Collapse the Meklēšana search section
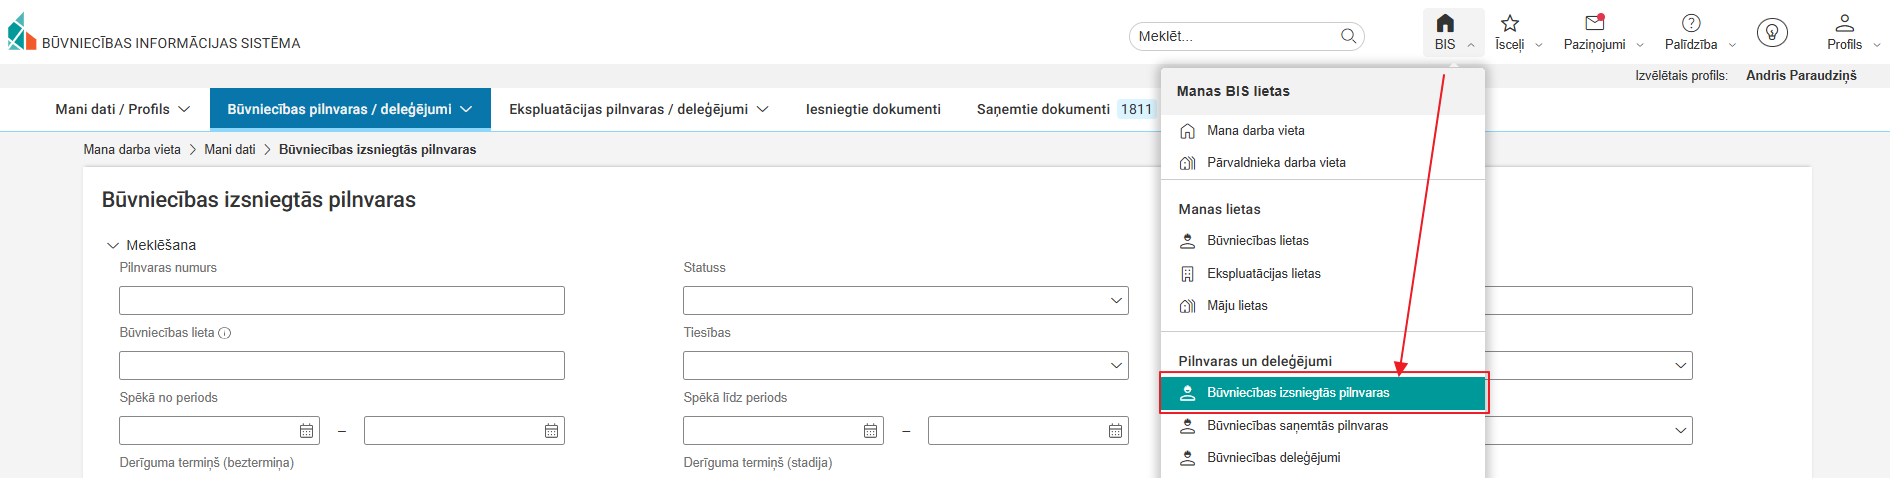1890x478 pixels. click(x=113, y=245)
